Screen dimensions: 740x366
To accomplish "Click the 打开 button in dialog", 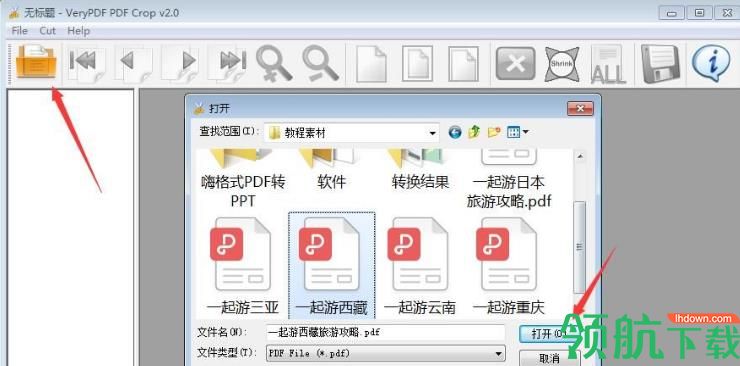I will tap(549, 333).
